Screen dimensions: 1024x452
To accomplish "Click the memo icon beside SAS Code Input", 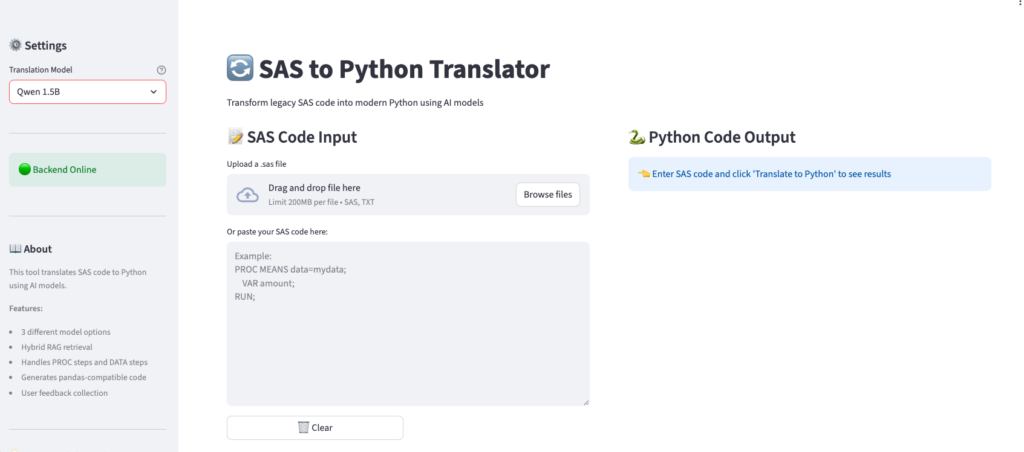I will pyautogui.click(x=235, y=138).
